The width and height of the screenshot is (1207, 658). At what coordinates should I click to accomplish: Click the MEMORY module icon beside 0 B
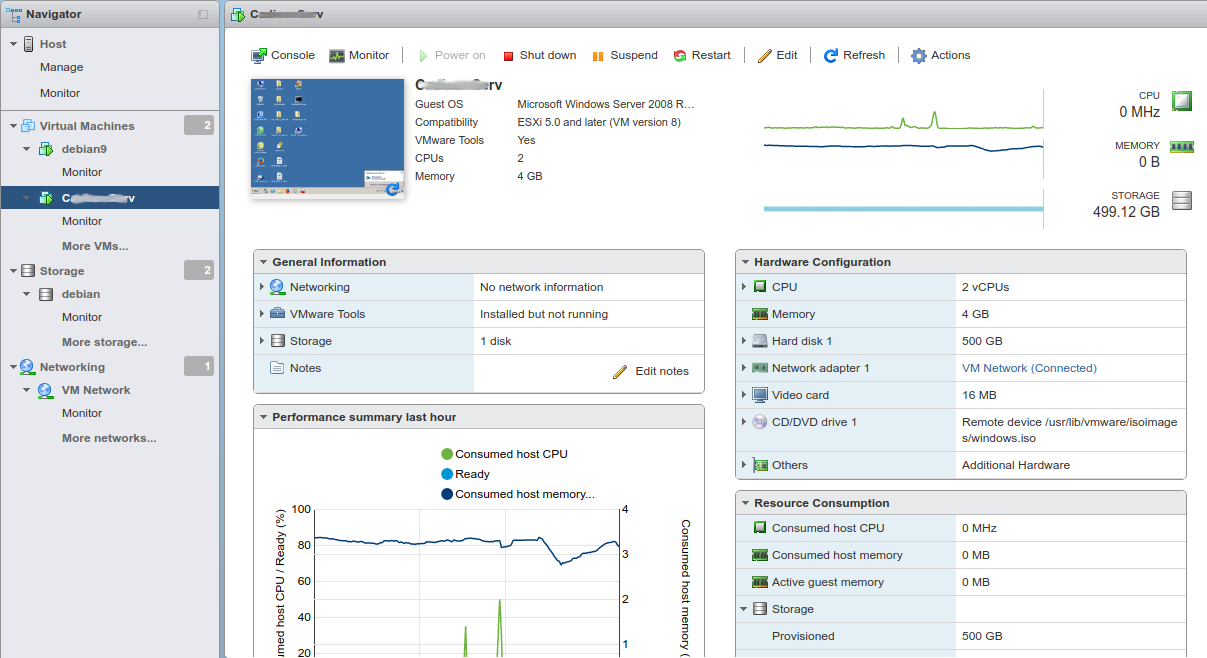(1182, 147)
